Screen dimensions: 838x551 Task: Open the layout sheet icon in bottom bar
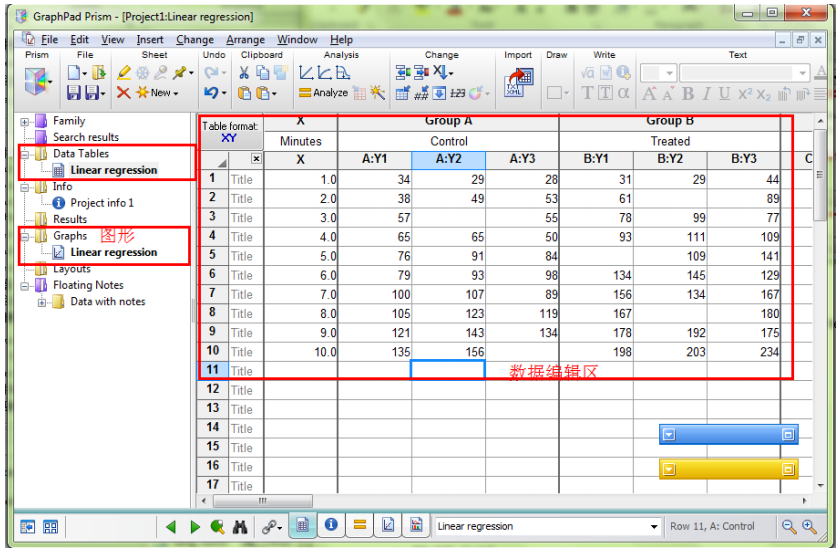(x=416, y=525)
